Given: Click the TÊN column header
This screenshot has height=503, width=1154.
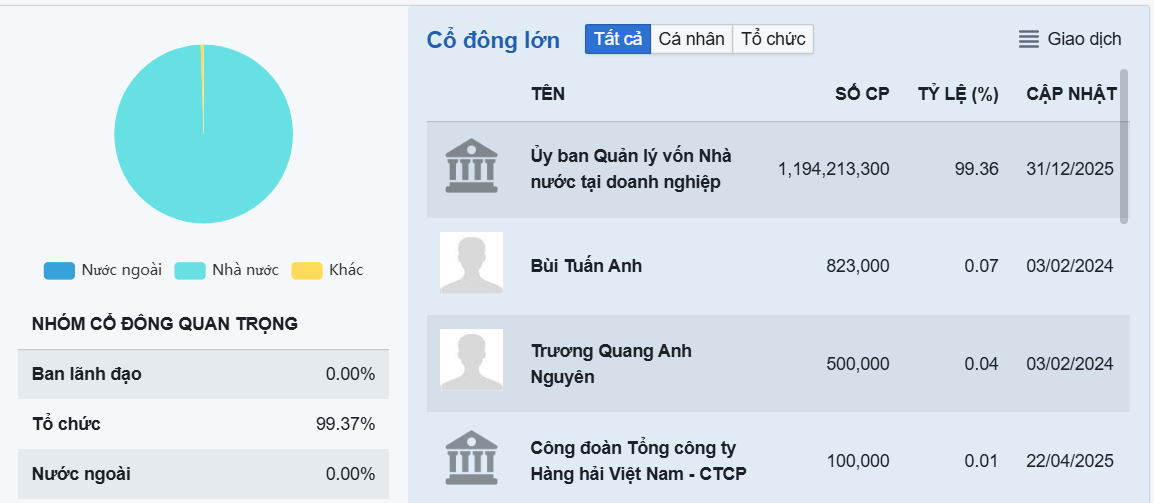Looking at the screenshot, I should 548,95.
